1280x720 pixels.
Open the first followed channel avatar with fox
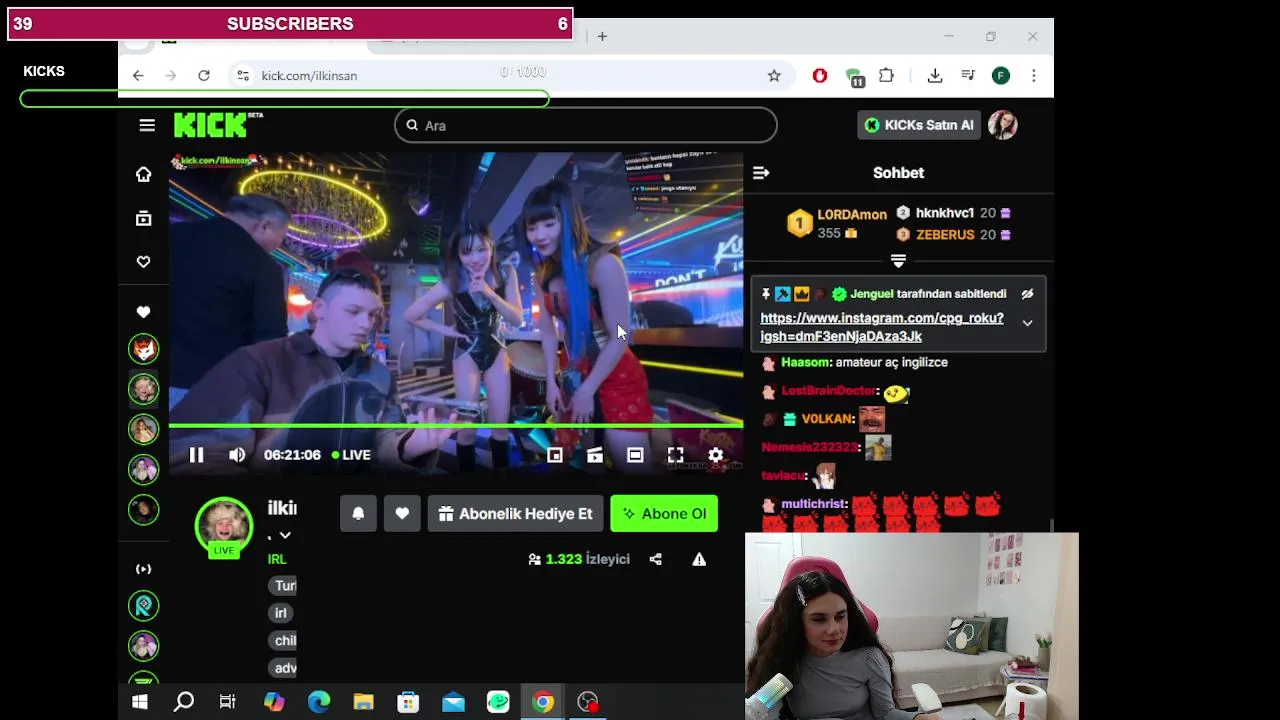[144, 348]
